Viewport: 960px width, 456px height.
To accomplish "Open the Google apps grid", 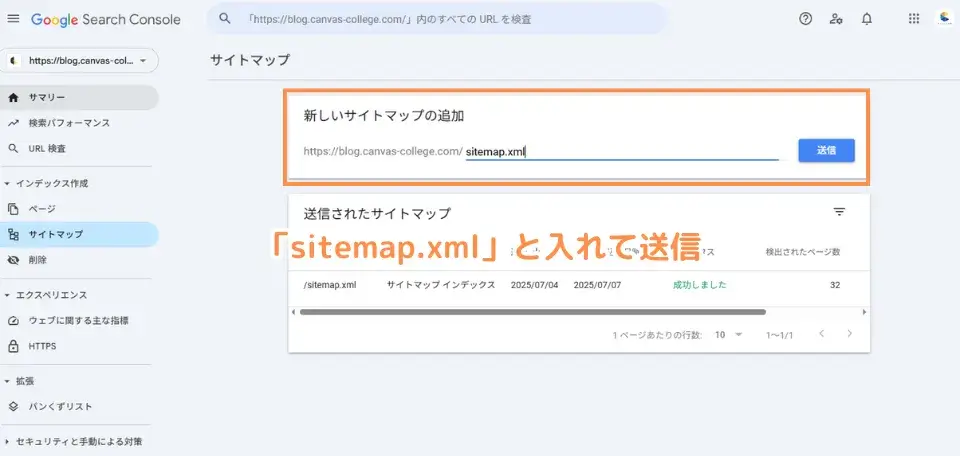I will point(914,19).
